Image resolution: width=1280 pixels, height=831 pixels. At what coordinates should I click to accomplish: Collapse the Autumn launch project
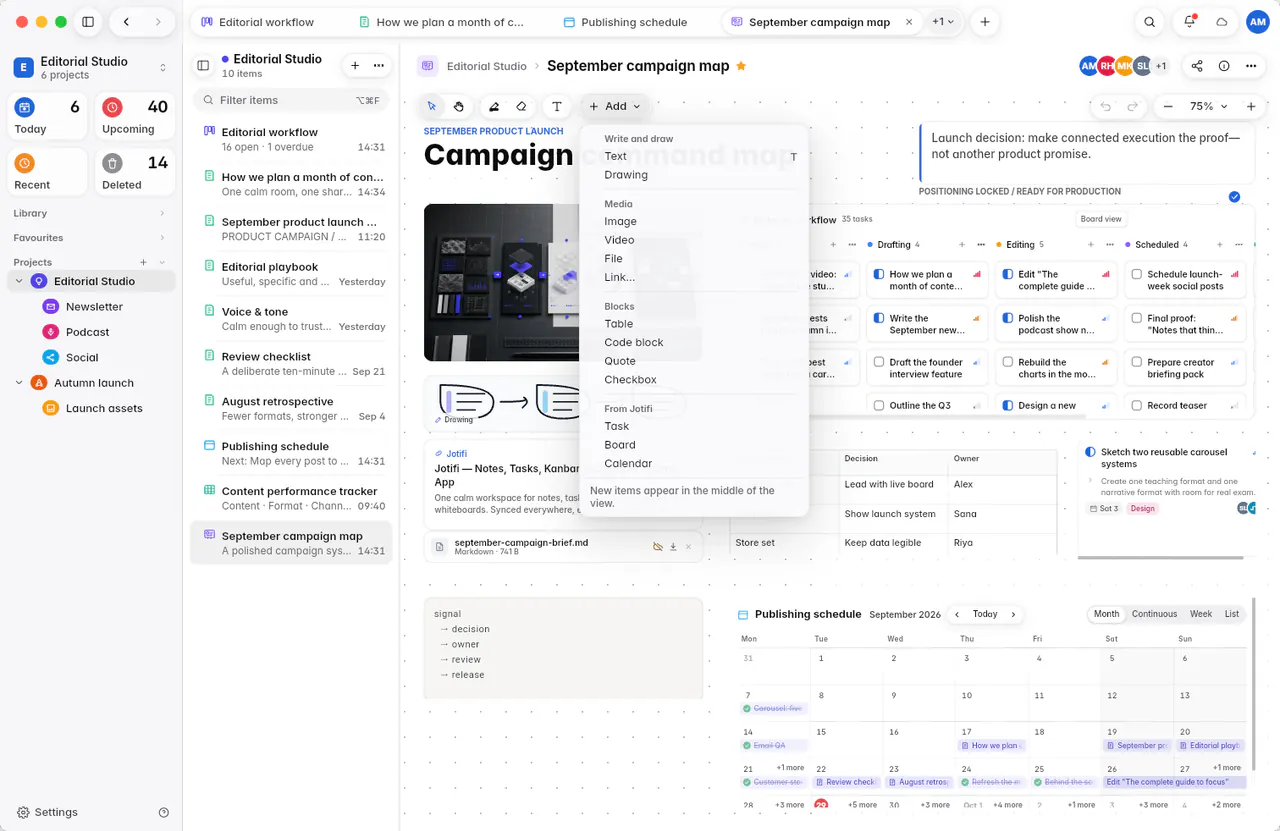[x=19, y=383]
